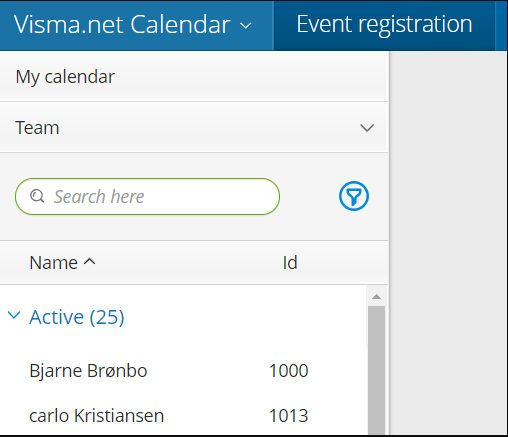Select employee carlo Kristiansen
The height and width of the screenshot is (437, 508).
point(97,416)
